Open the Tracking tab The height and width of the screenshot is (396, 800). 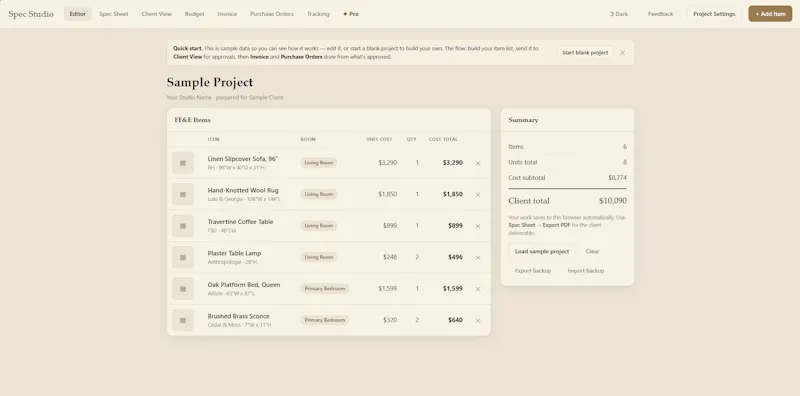click(318, 14)
